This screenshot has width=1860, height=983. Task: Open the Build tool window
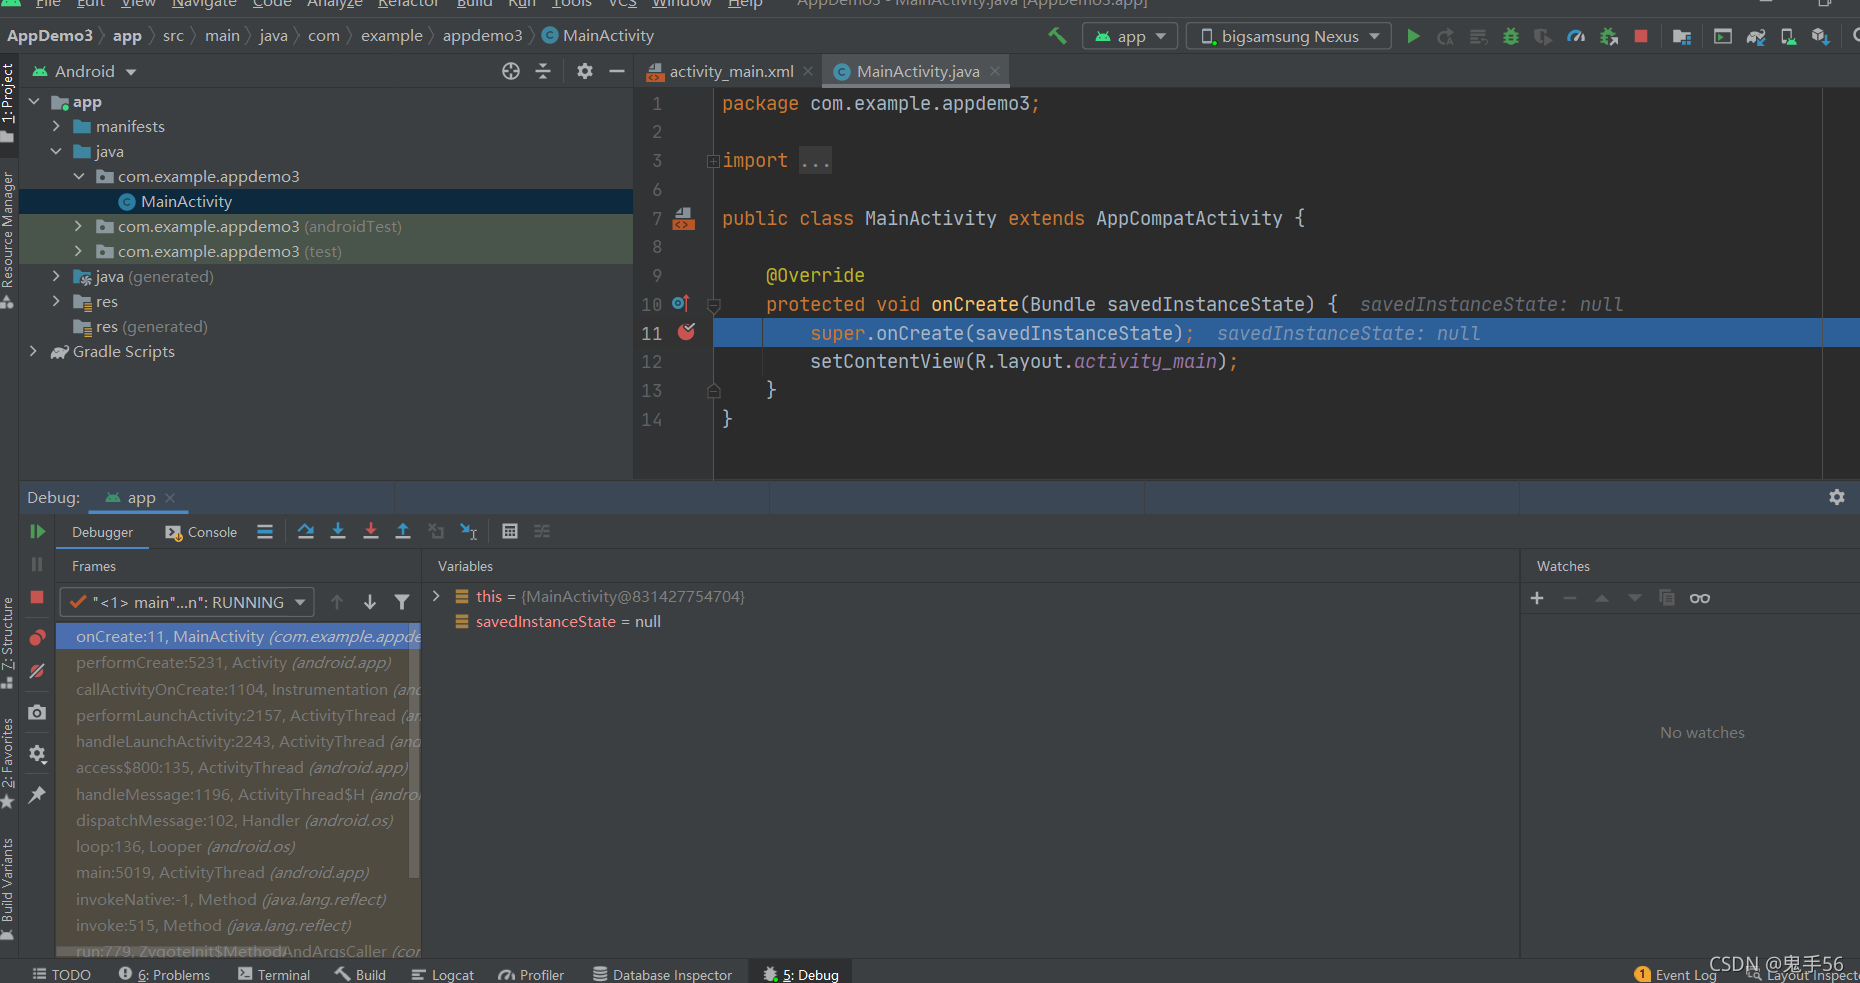coord(360,974)
